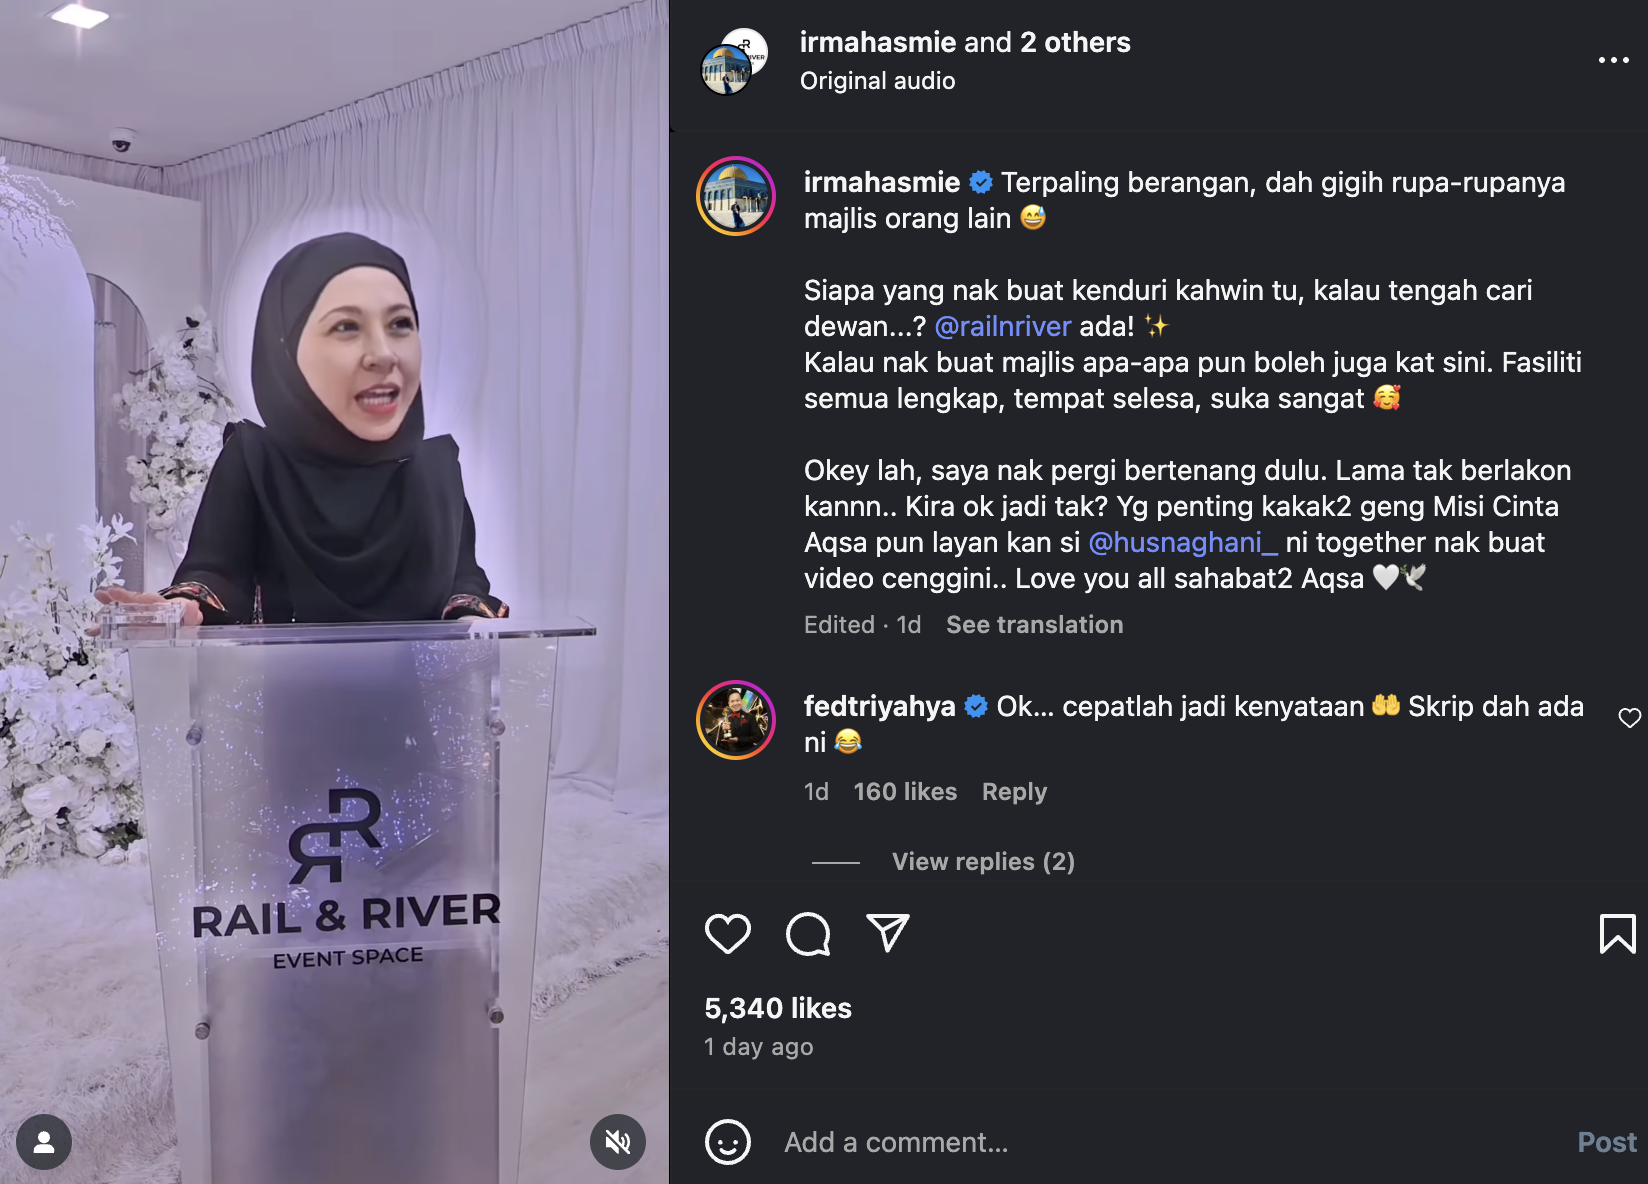Expand View replies (2)

click(983, 862)
